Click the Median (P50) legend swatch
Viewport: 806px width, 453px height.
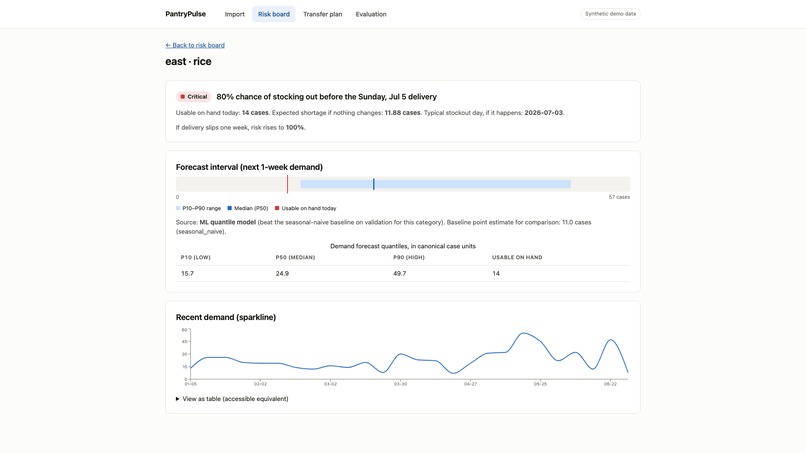coord(229,208)
